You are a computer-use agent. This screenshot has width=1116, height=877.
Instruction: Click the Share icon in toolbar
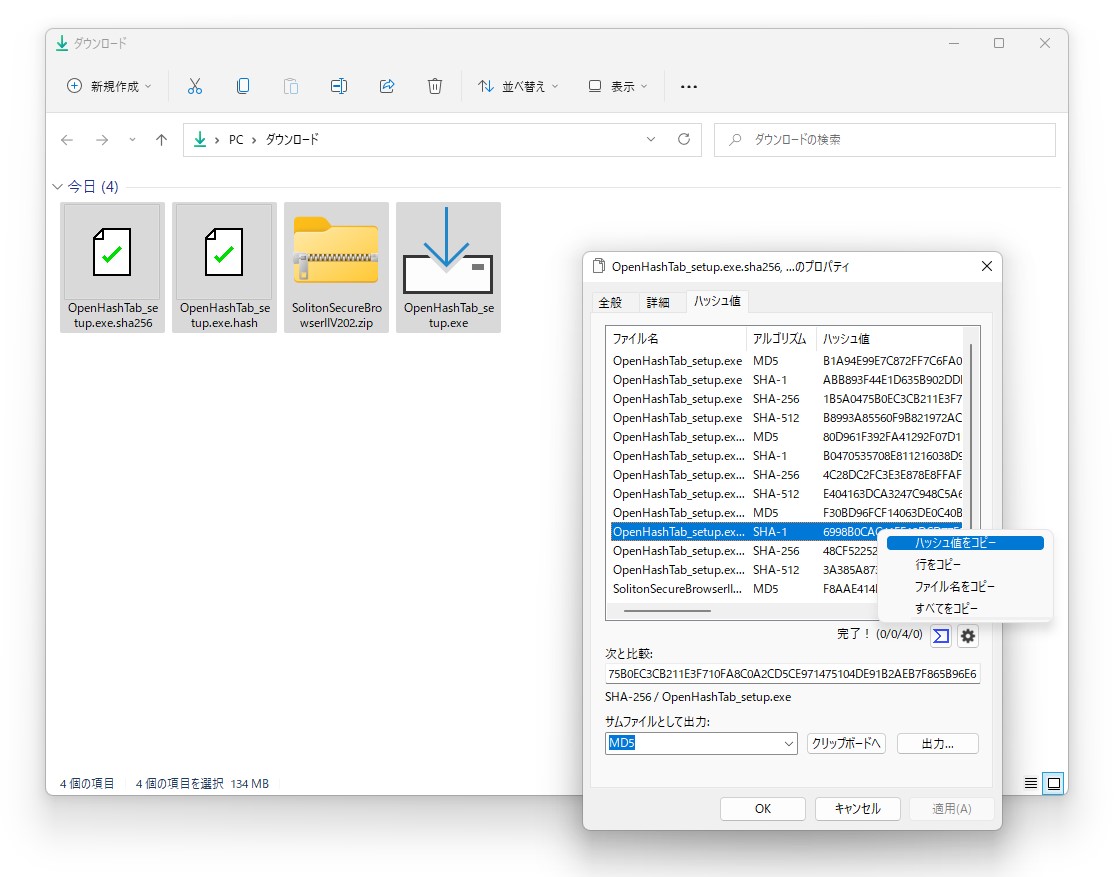pyautogui.click(x=387, y=86)
